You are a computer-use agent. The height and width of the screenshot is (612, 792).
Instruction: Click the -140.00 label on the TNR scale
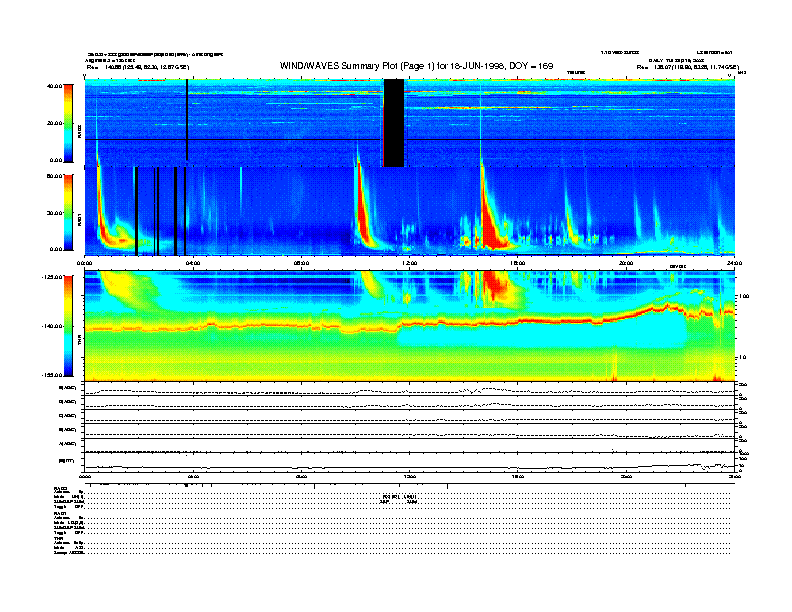[x=52, y=326]
